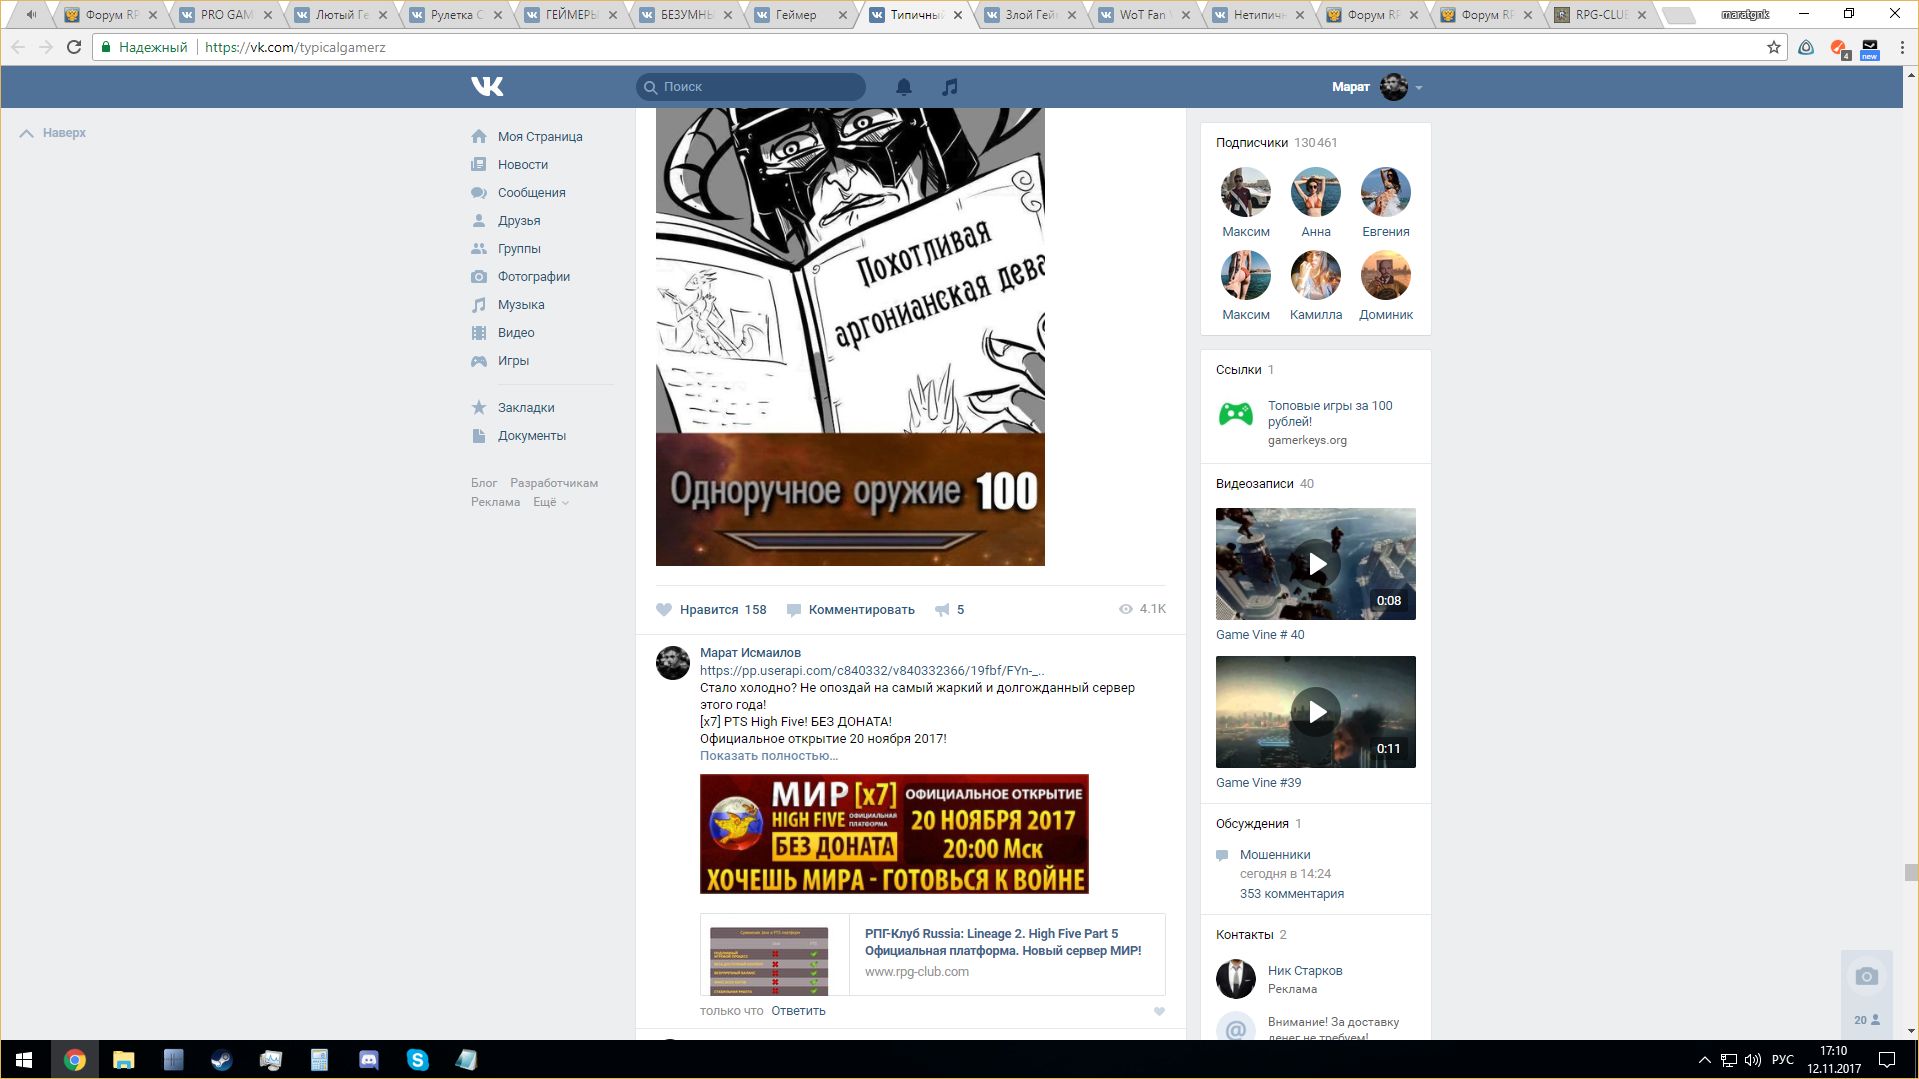Screen dimensions: 1919x1079
Task: Open Steam from the Windows taskbar
Action: (221, 1060)
